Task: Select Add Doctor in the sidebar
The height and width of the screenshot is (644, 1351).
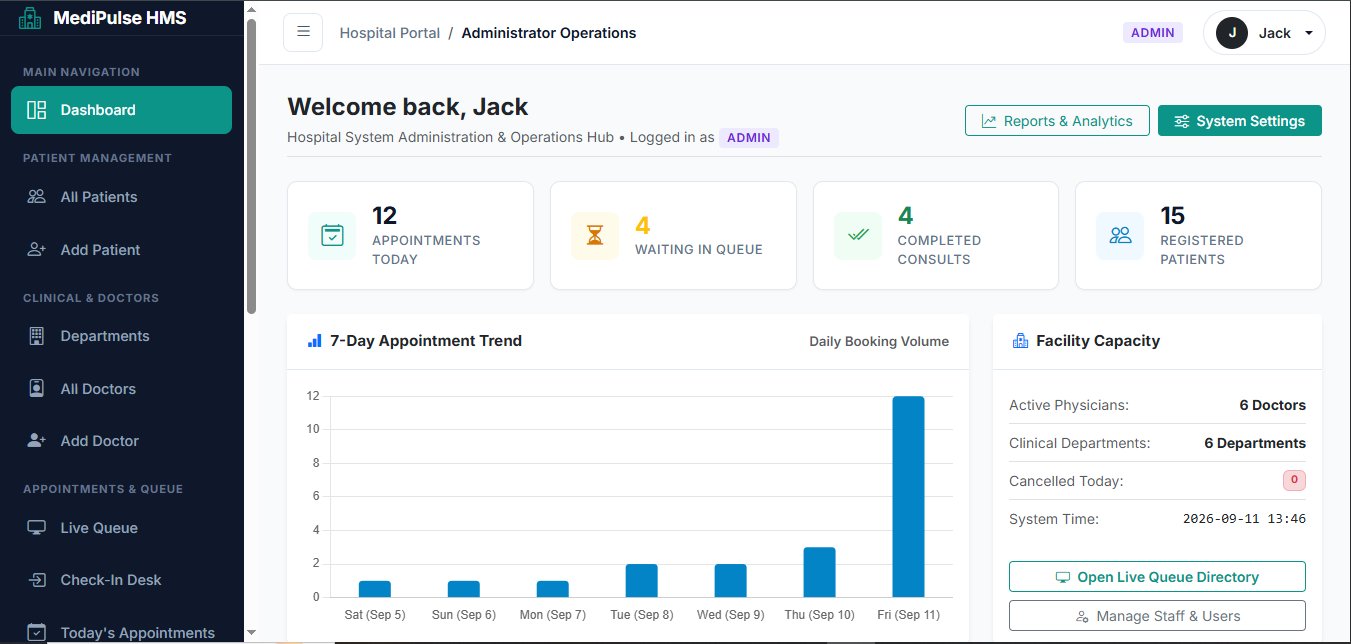Action: click(121, 441)
